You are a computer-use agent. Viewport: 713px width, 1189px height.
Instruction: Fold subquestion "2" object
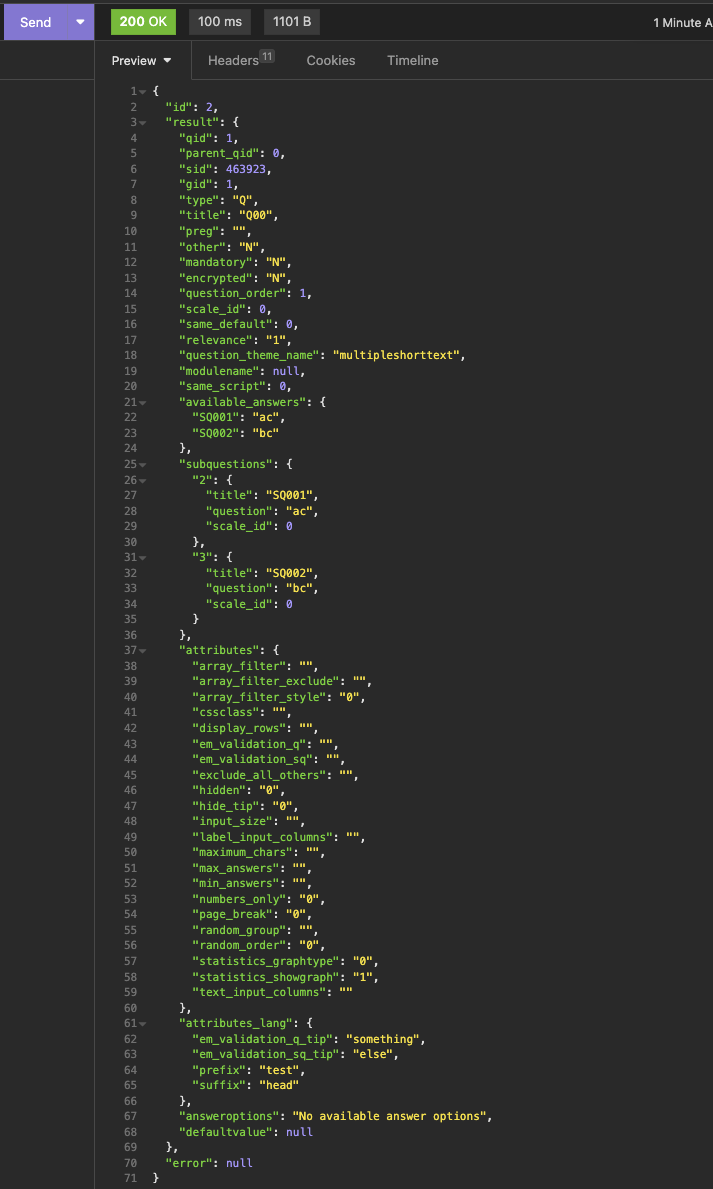(x=143, y=479)
